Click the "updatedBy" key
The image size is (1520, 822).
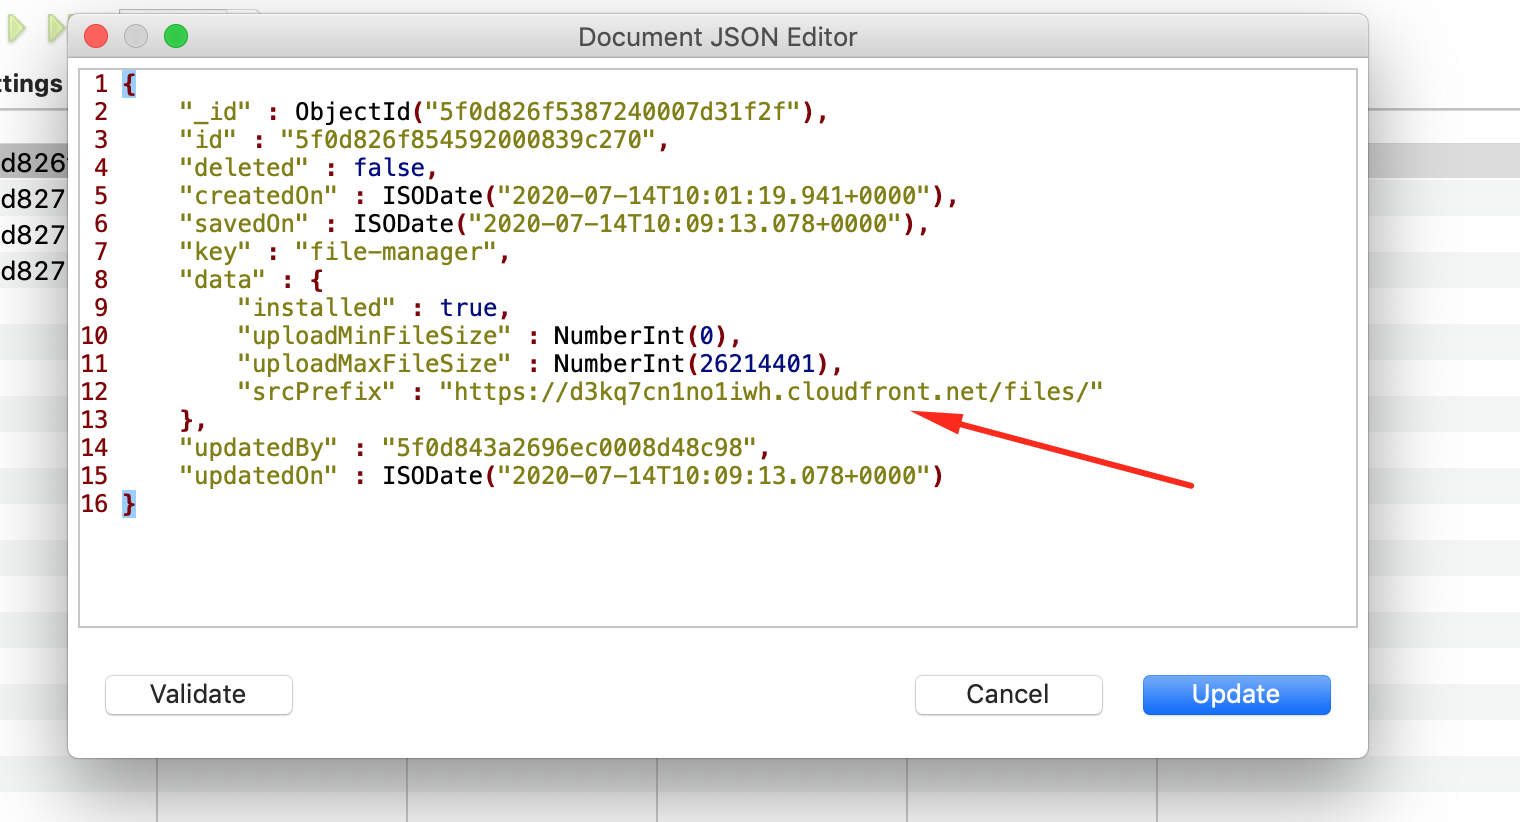tap(258, 448)
